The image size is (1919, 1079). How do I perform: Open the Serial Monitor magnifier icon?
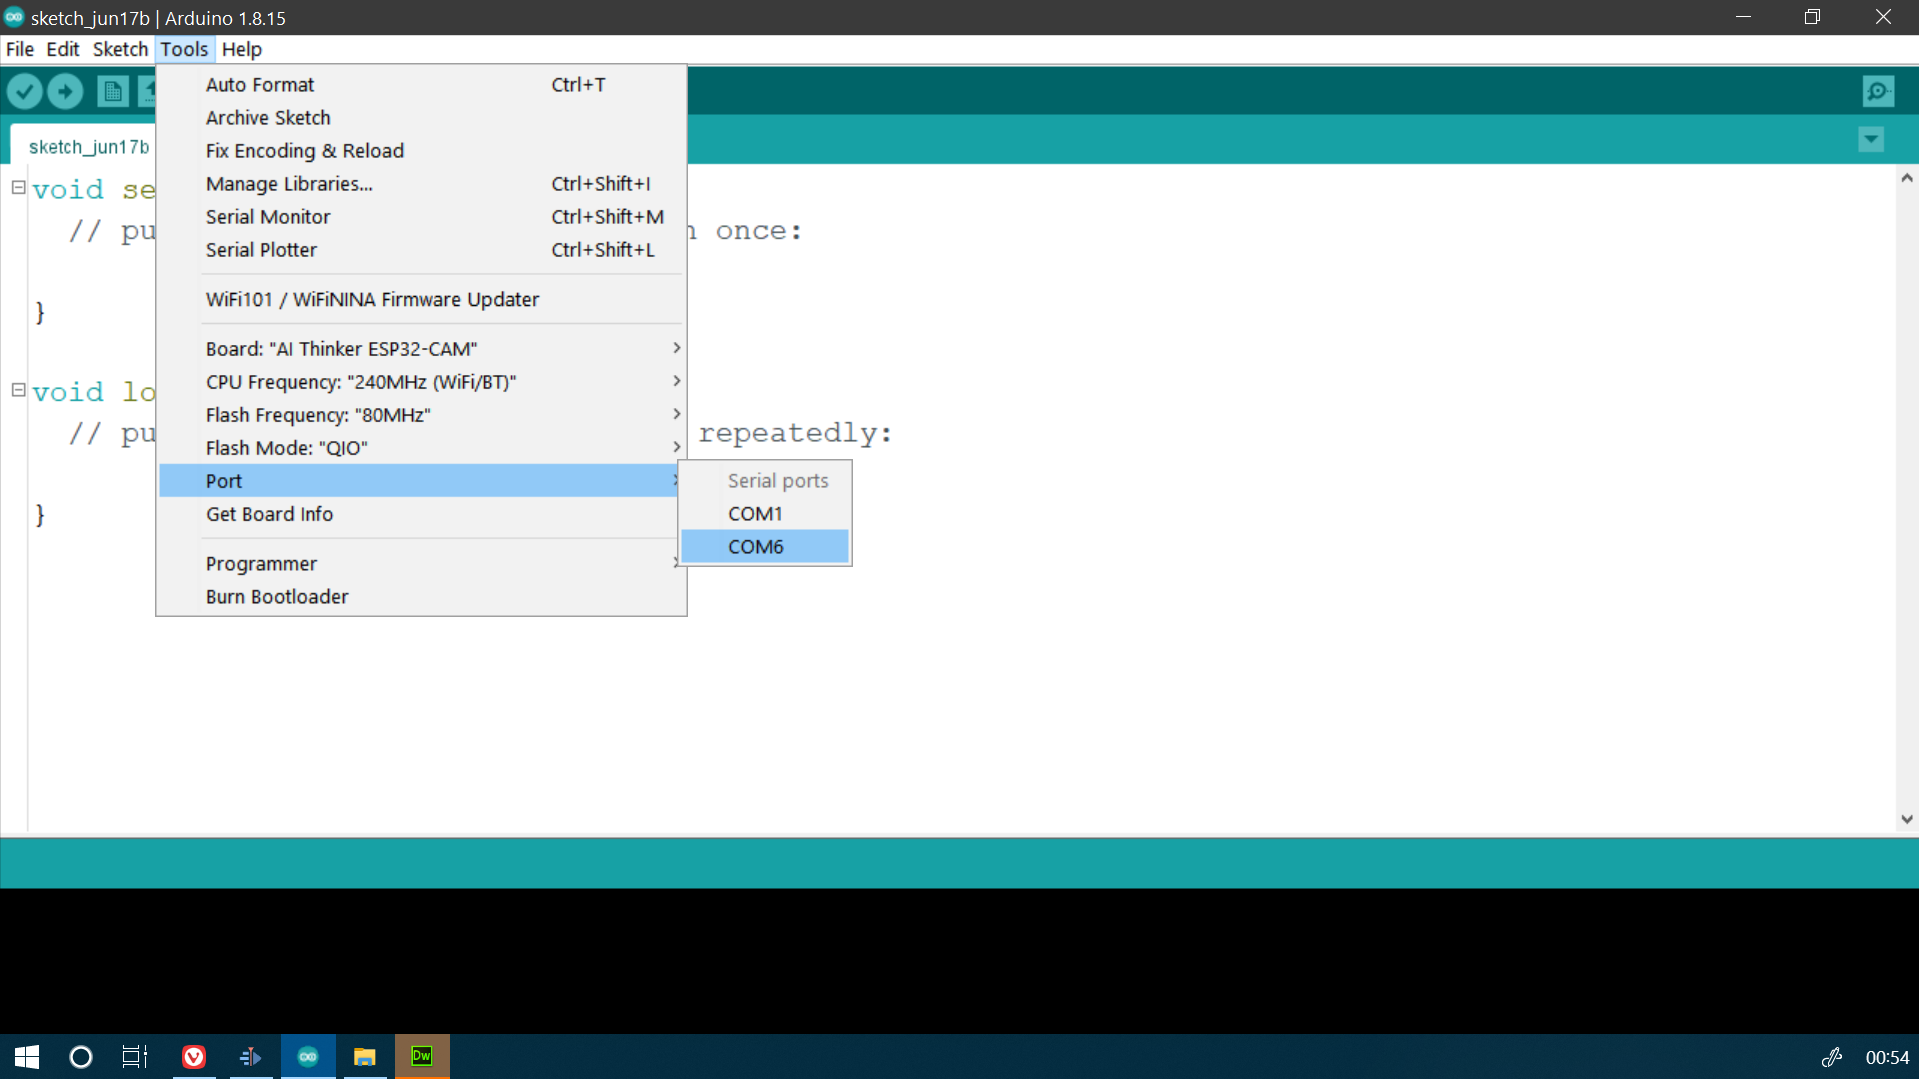point(1878,91)
